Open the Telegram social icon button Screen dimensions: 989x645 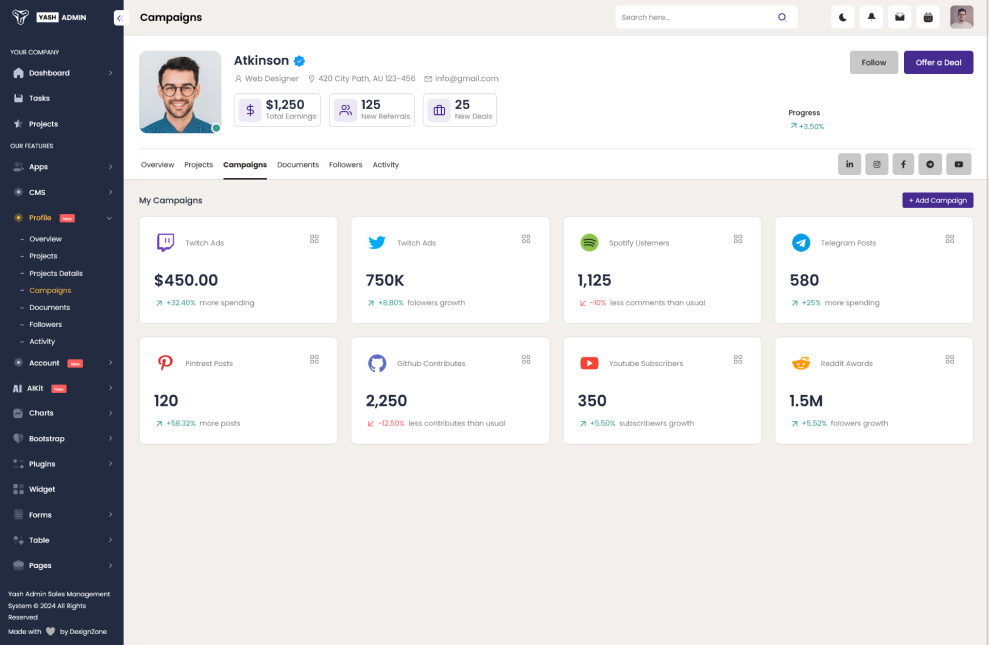point(930,164)
